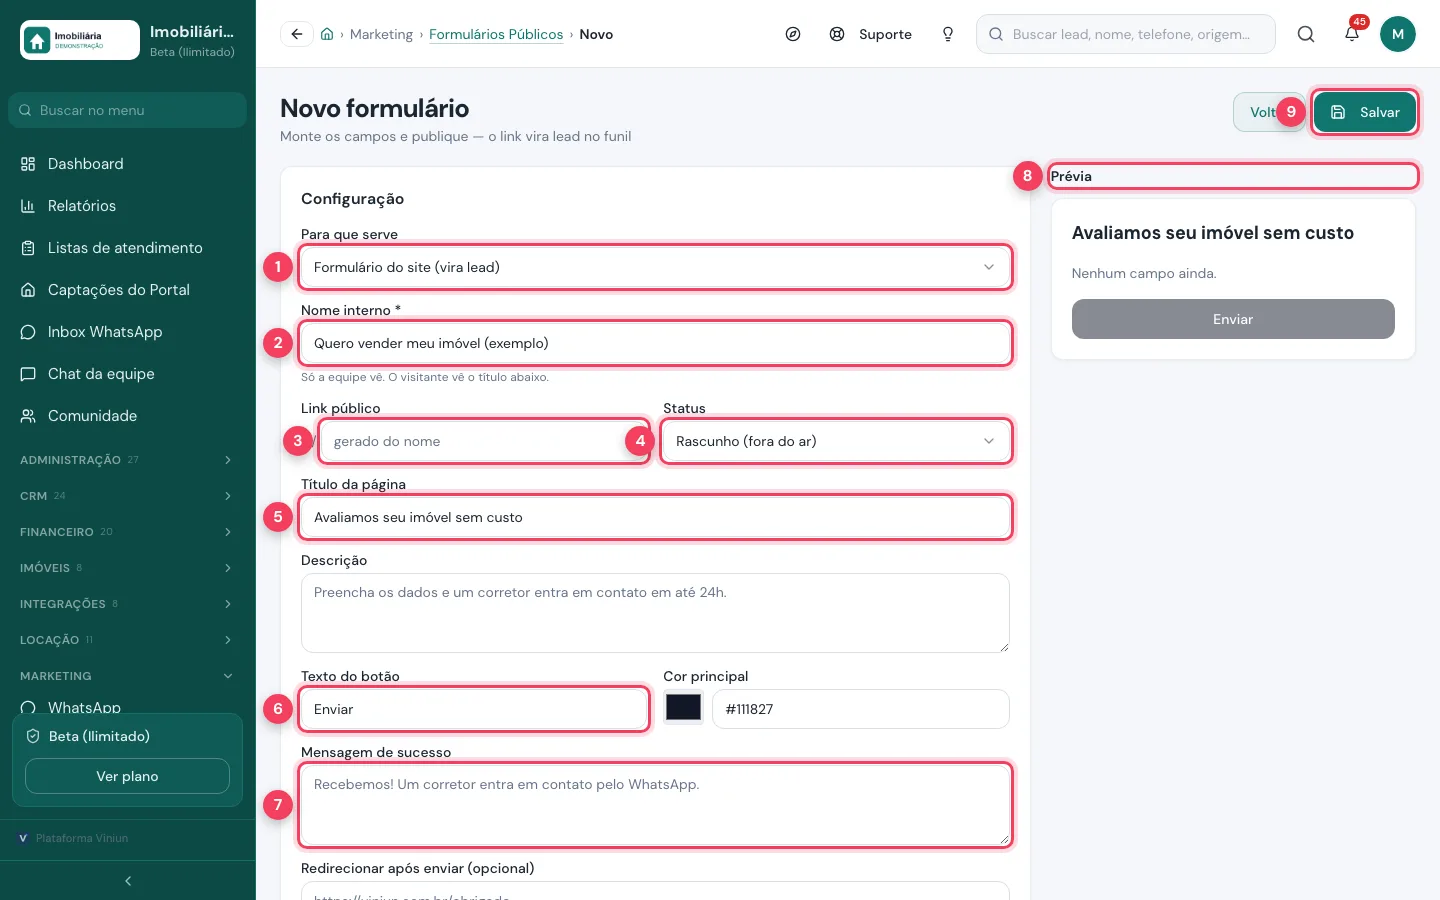Viewport: 1440px width, 900px height.
Task: Click the Mensagem de sucesso textarea
Action: 655,805
